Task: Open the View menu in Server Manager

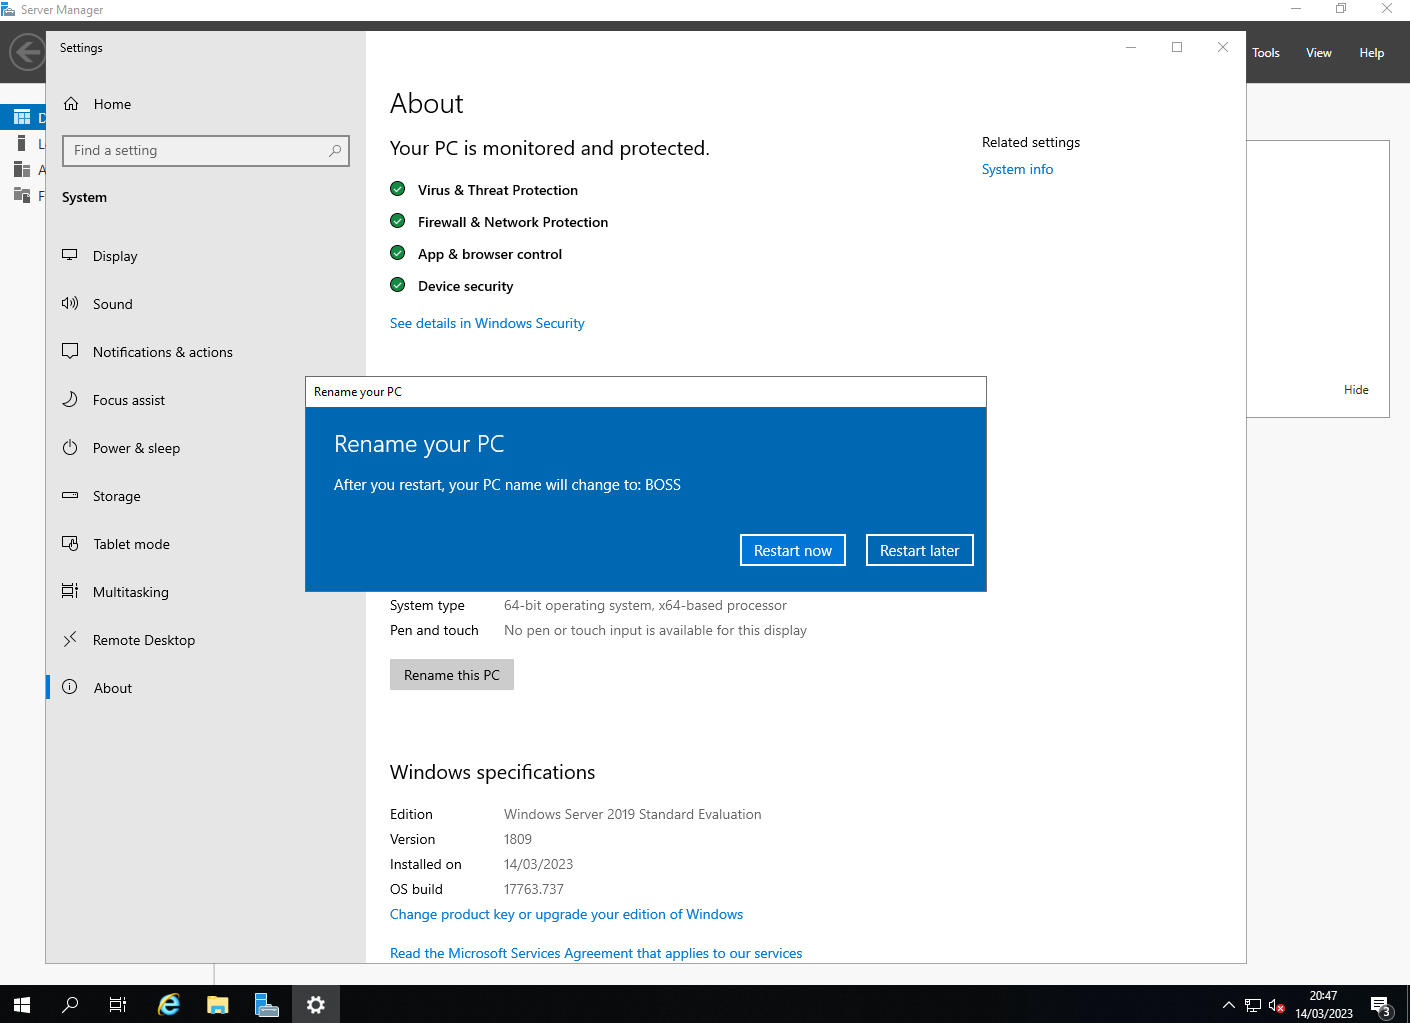Action: pyautogui.click(x=1318, y=53)
